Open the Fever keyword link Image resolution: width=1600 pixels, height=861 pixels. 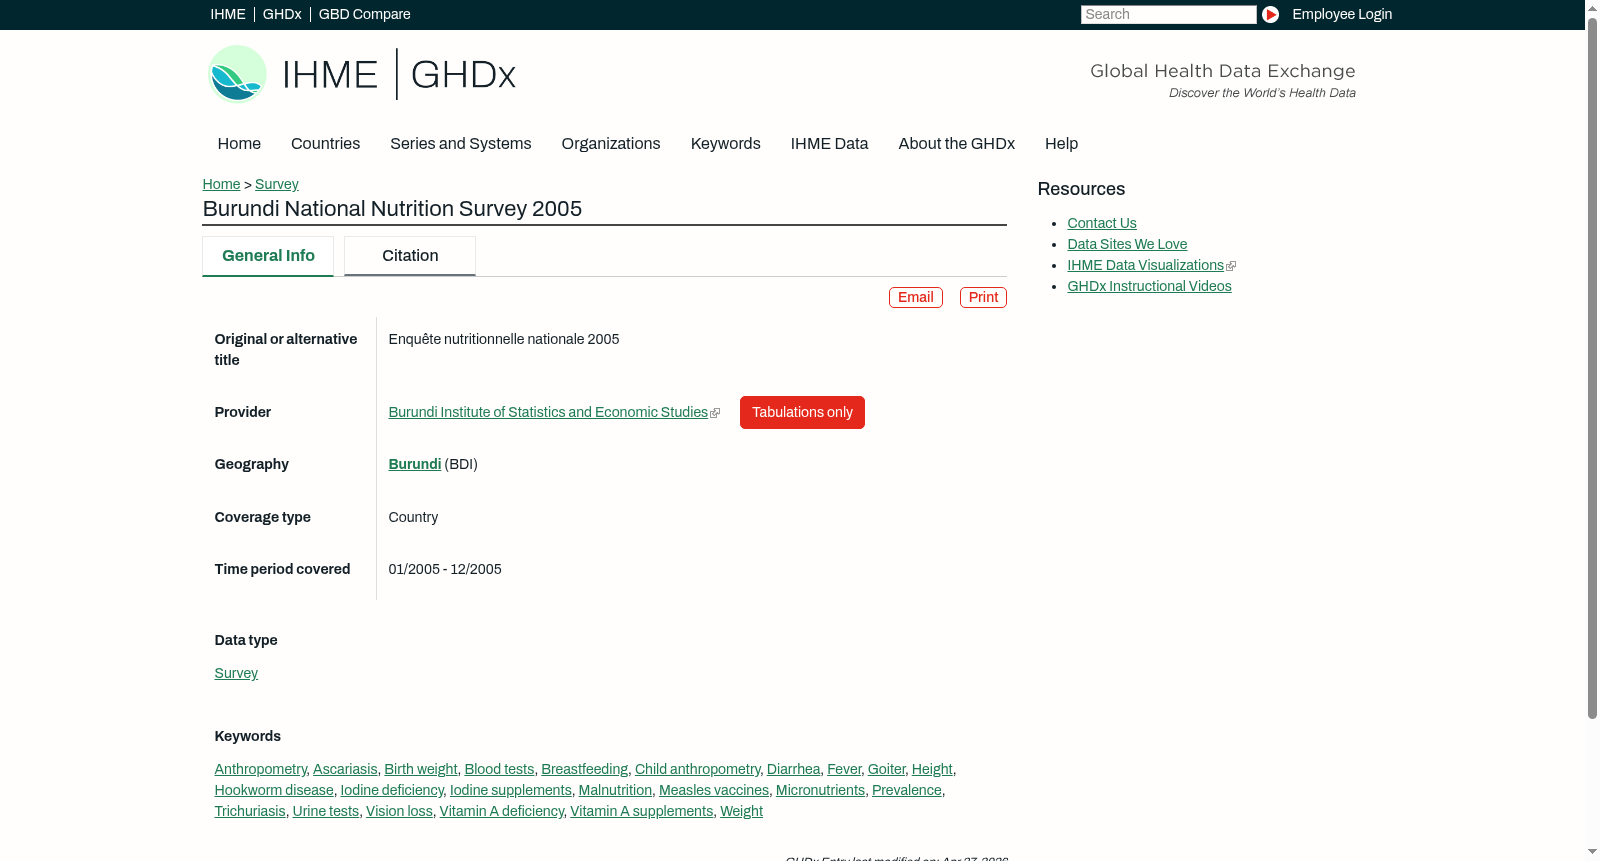tap(844, 769)
